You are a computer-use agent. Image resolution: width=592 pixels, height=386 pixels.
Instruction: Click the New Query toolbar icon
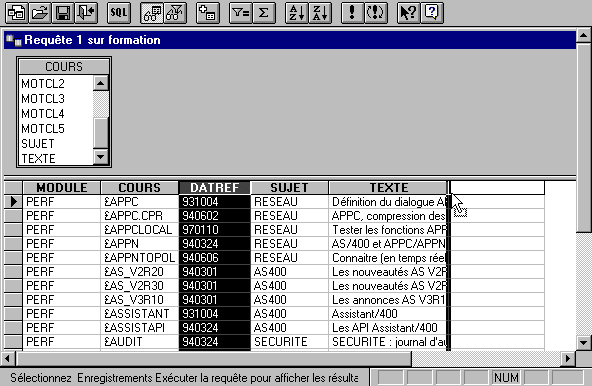coord(16,12)
